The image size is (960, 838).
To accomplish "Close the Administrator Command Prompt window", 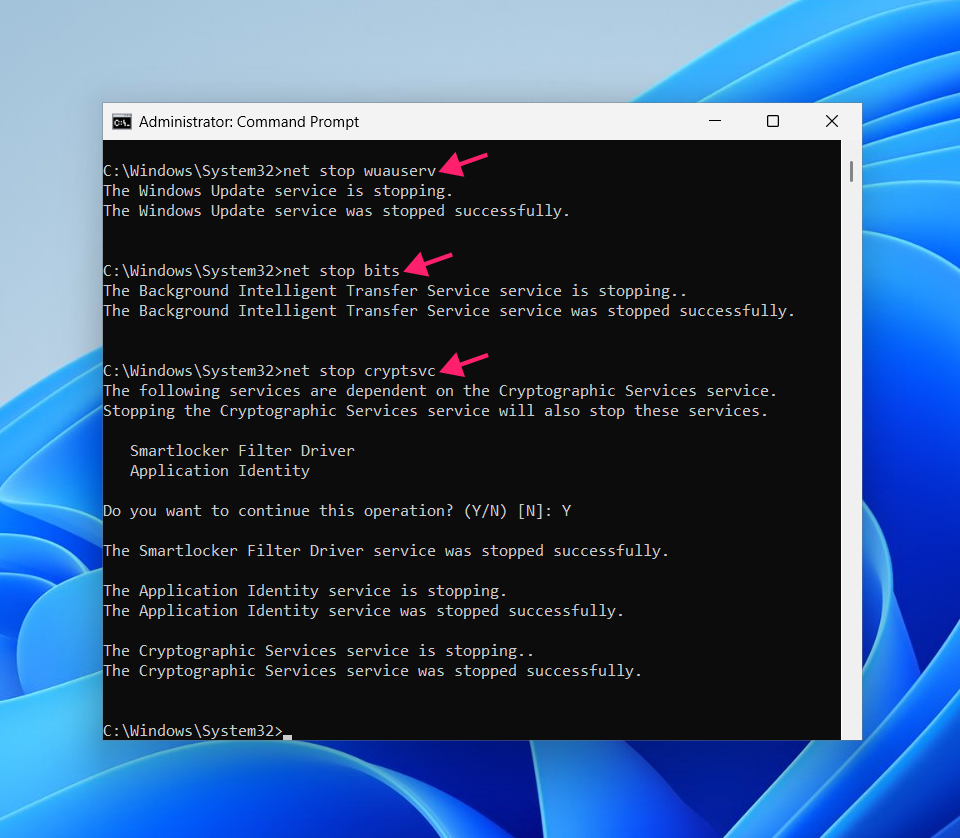I will 831,121.
